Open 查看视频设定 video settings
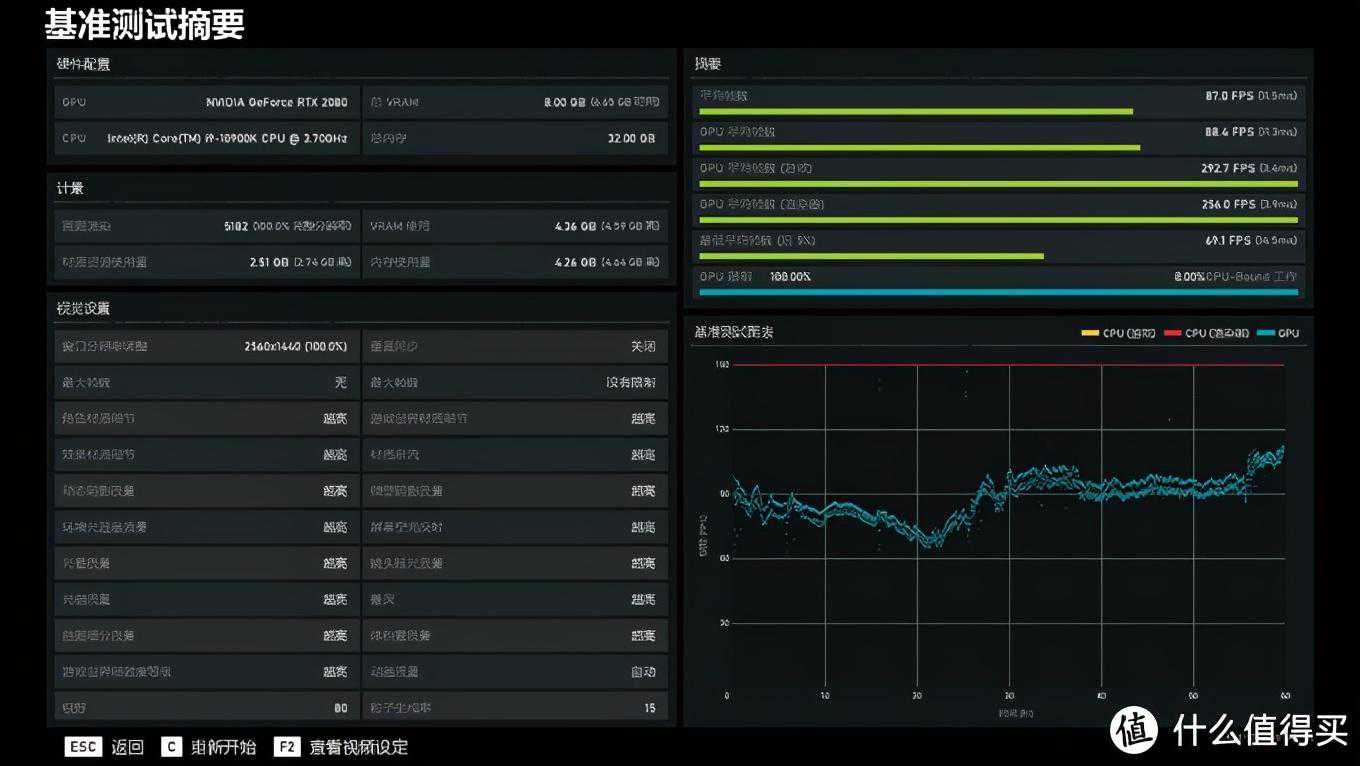Image resolution: width=1360 pixels, height=766 pixels. pos(358,747)
